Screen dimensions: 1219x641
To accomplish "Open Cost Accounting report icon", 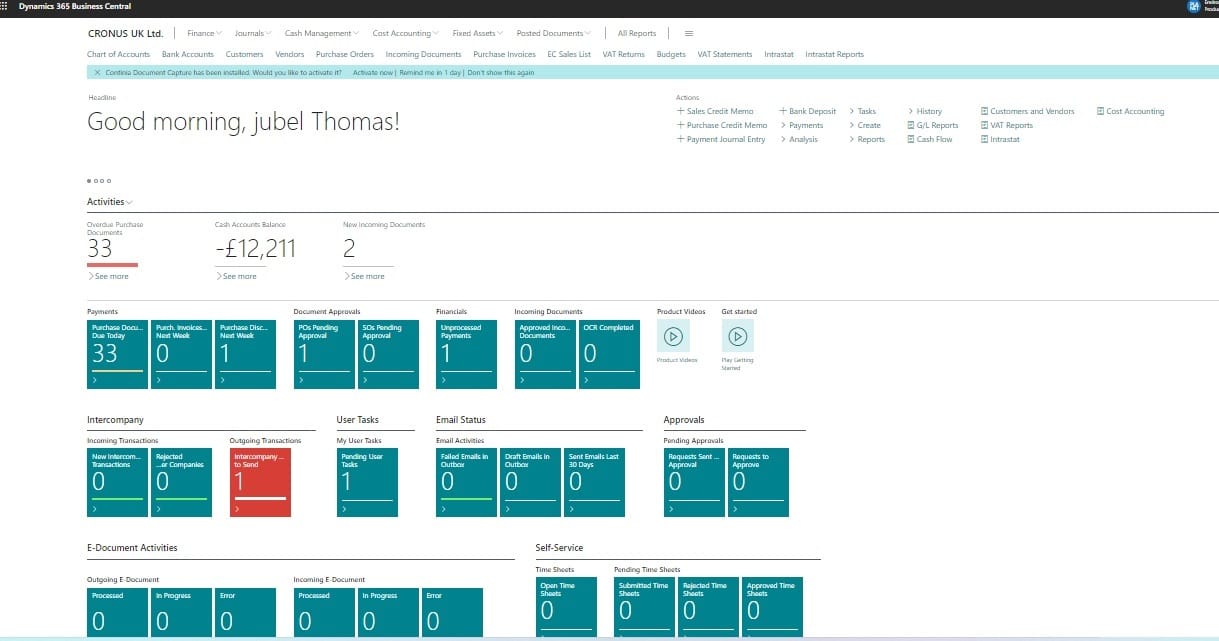I will pos(1100,111).
